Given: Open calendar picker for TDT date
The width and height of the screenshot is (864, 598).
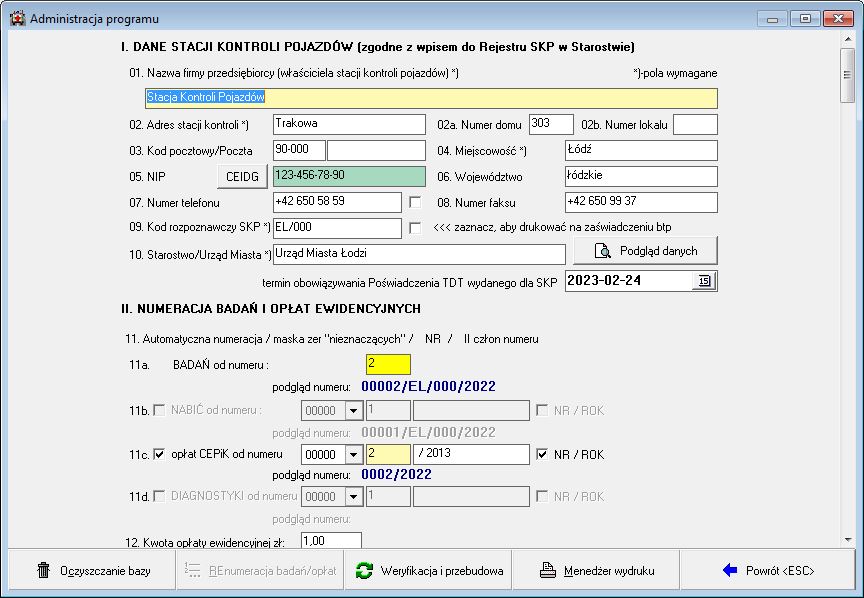Looking at the screenshot, I should pos(704,281).
